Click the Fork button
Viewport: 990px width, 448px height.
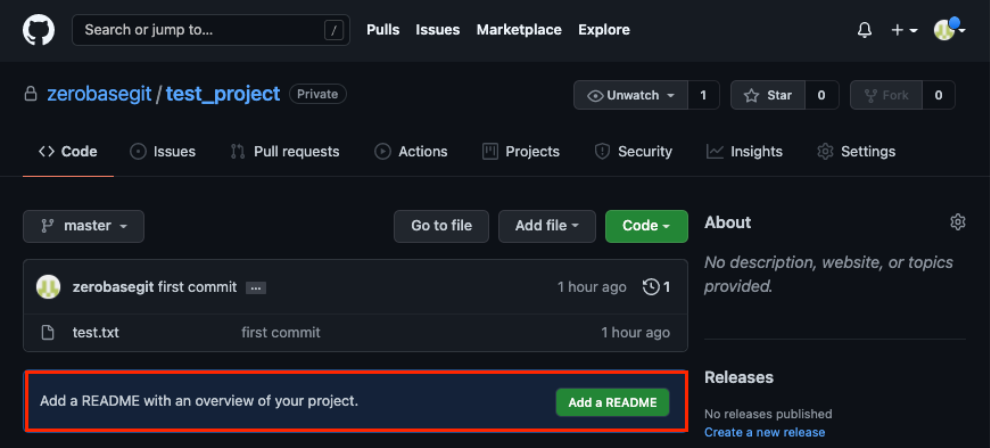(x=886, y=95)
